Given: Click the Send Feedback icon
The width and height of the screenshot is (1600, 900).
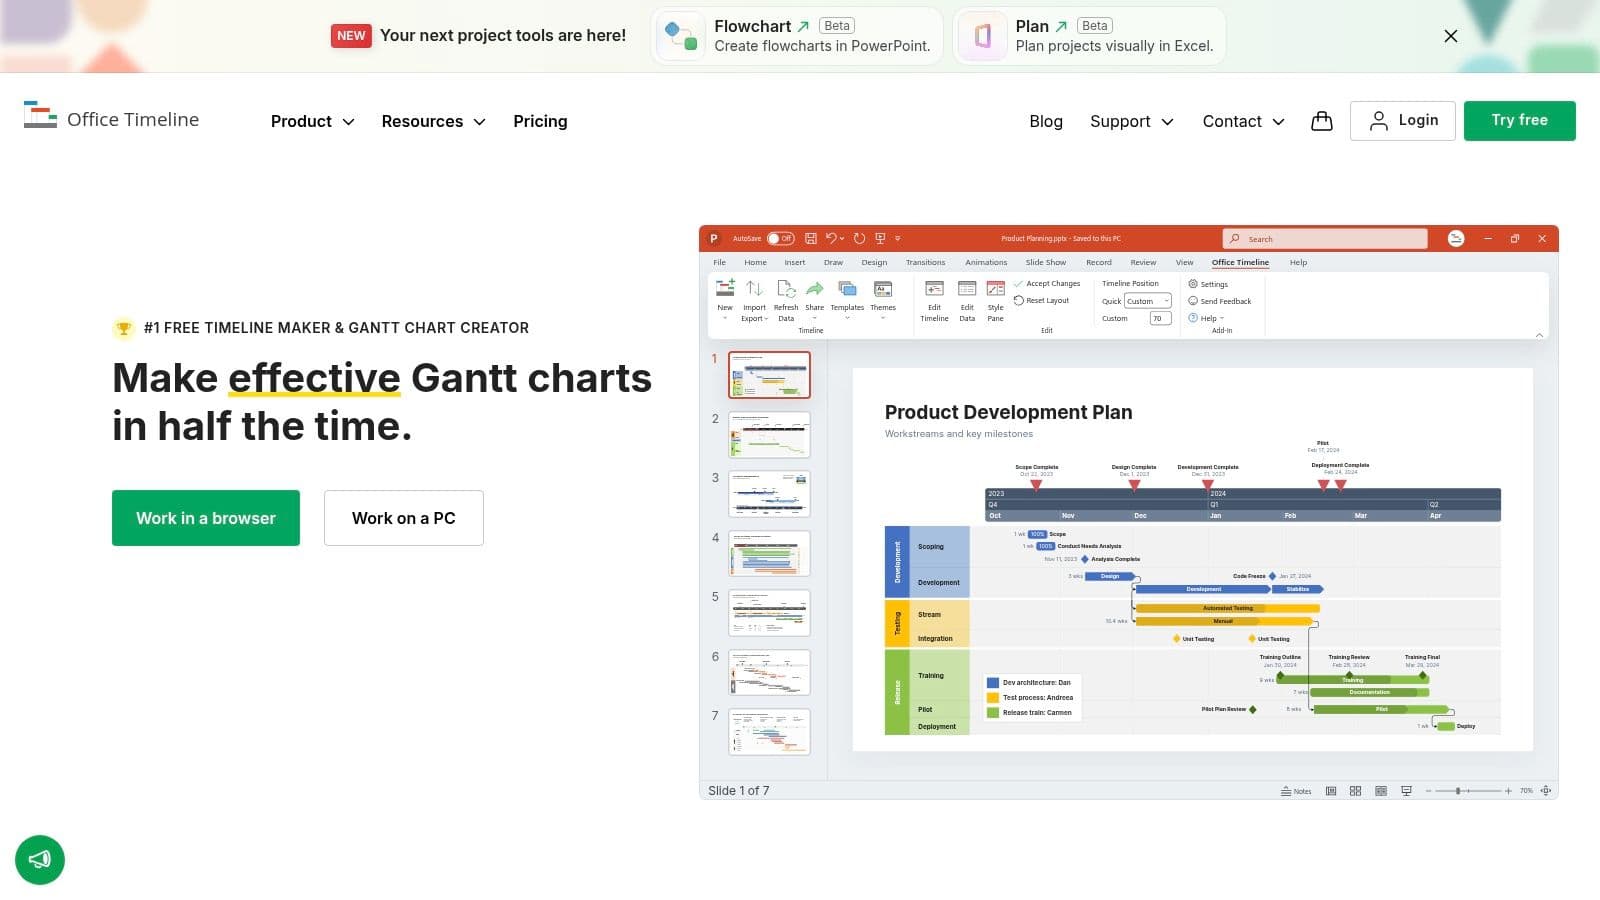Looking at the screenshot, I should click(x=1192, y=300).
